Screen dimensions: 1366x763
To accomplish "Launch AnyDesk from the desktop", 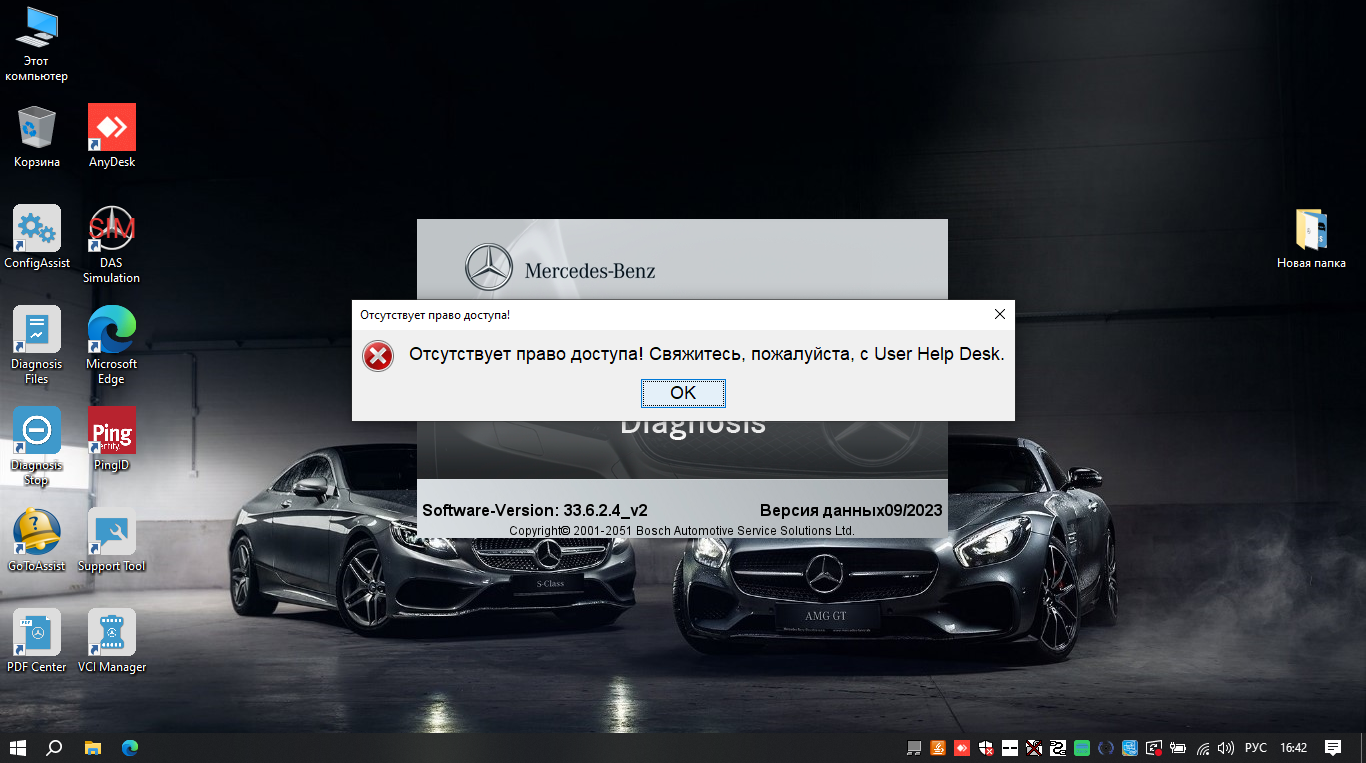I will [x=112, y=137].
